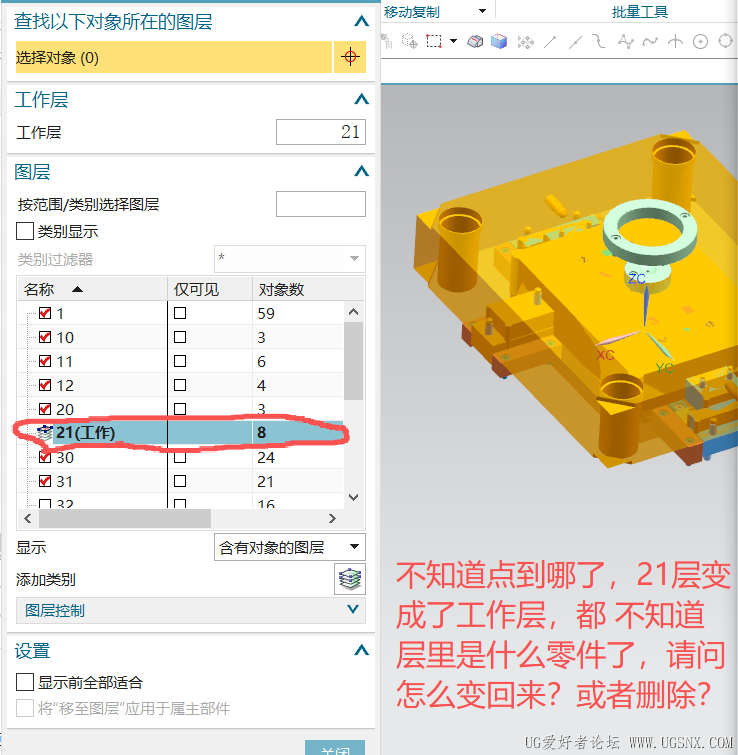This screenshot has width=738, height=755.
Task: Expand the 图层控制 section
Action: click(191, 611)
